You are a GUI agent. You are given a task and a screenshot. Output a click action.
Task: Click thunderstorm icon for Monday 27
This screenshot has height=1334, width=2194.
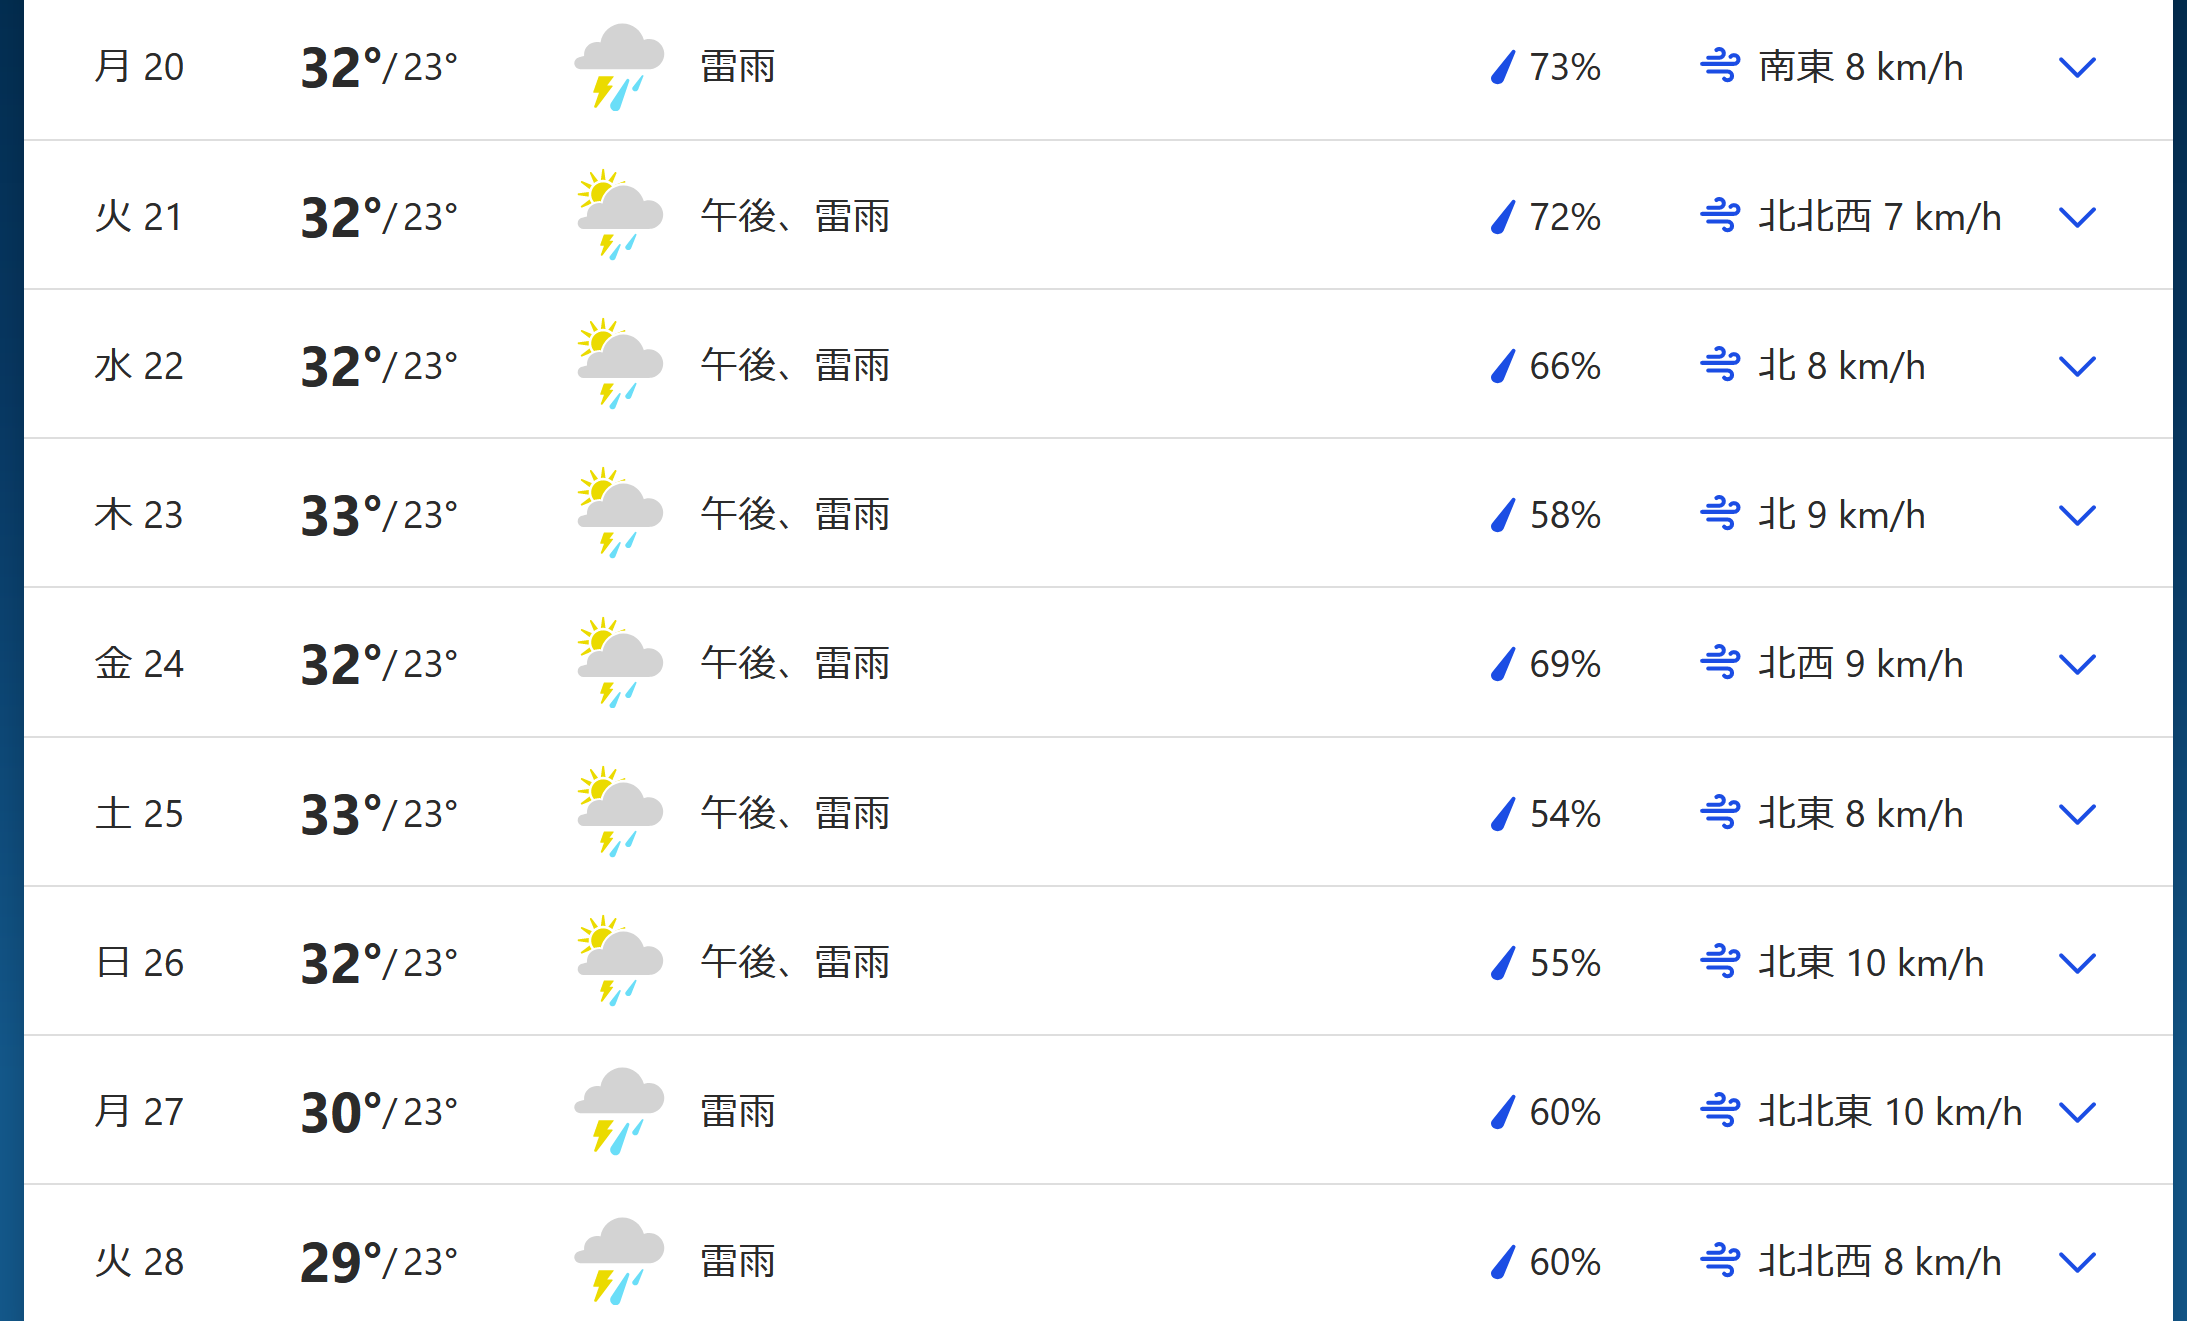pos(620,1111)
